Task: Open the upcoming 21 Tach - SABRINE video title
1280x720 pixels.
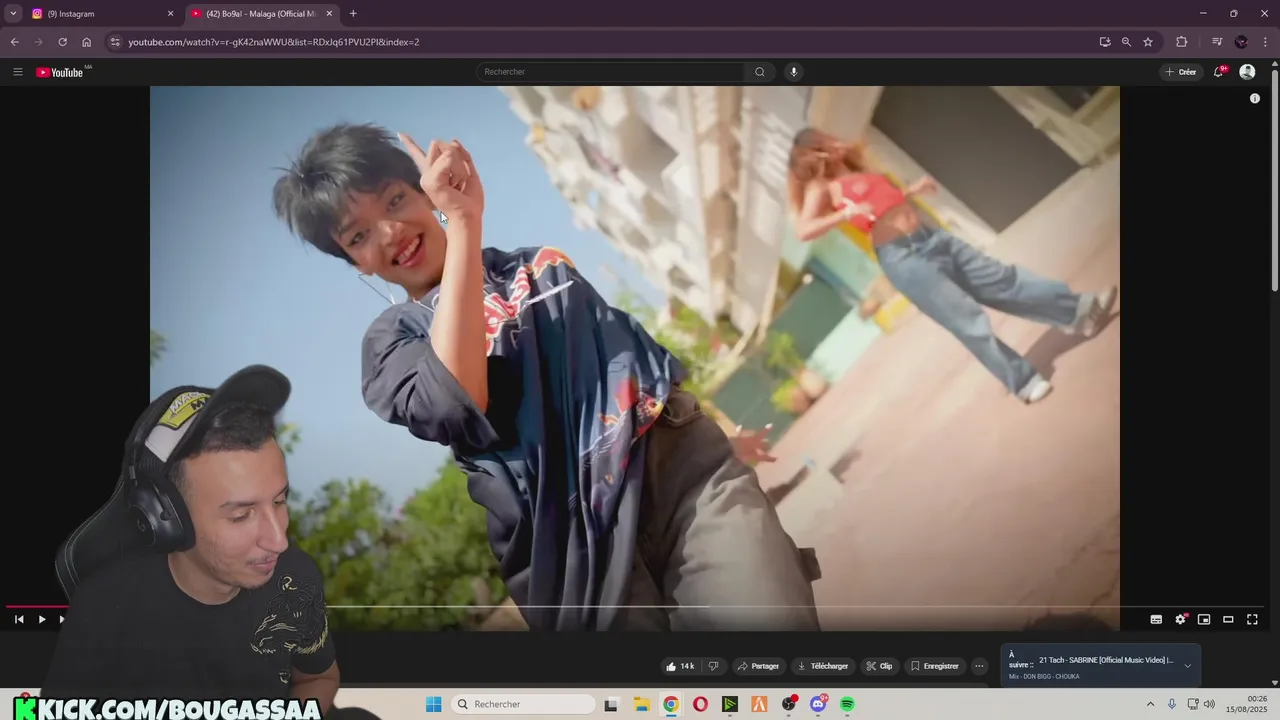Action: pos(1106,660)
